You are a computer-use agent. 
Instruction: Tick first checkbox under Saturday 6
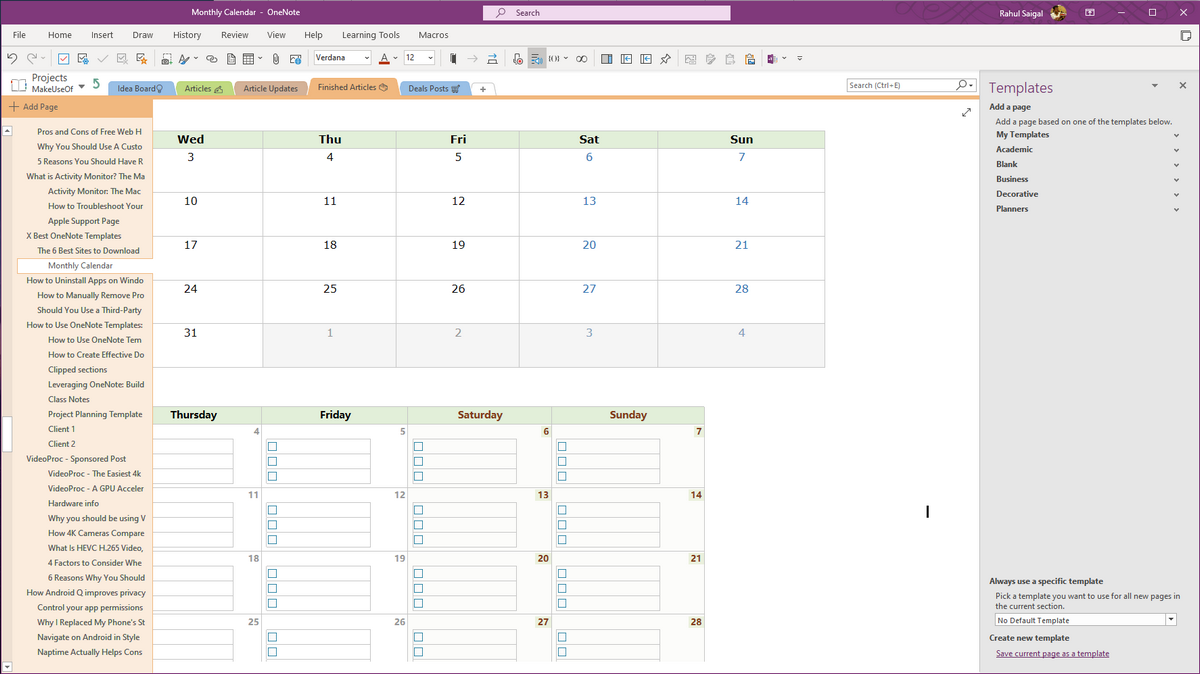pyautogui.click(x=418, y=446)
